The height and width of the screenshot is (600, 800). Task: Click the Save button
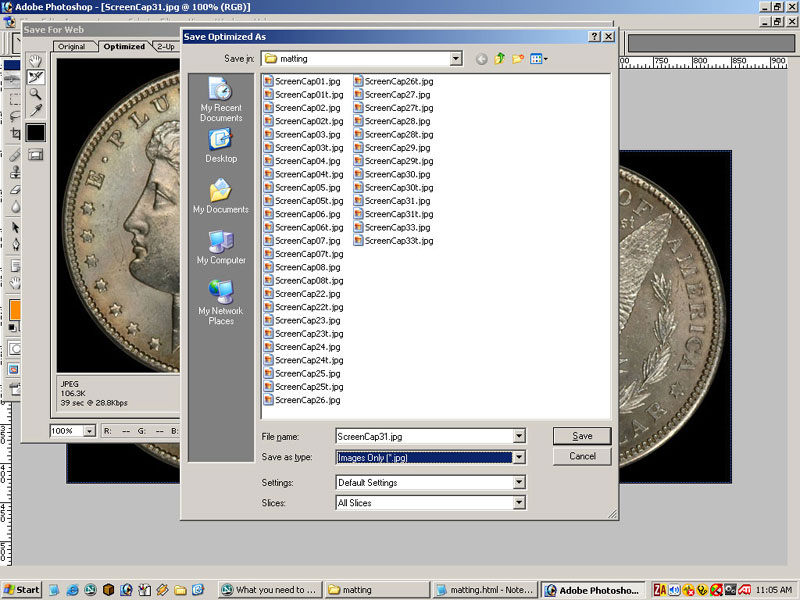click(x=582, y=436)
